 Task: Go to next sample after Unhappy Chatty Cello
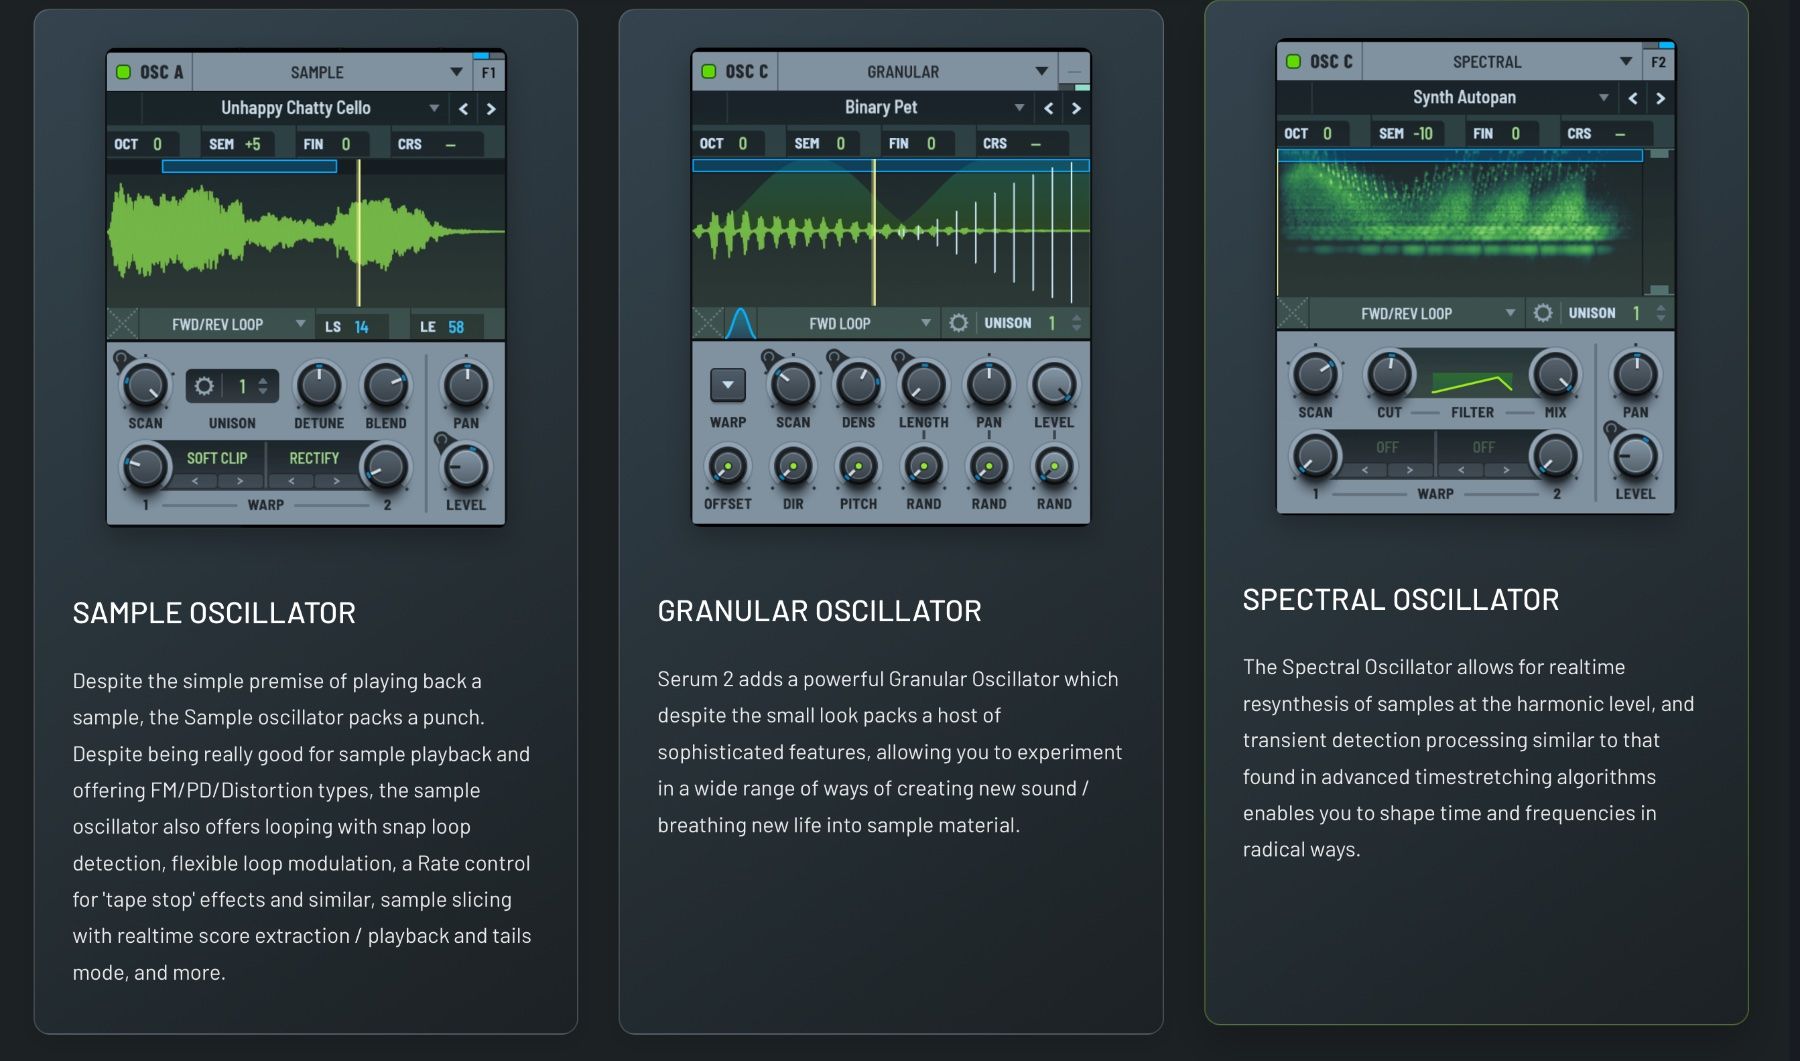tap(490, 109)
